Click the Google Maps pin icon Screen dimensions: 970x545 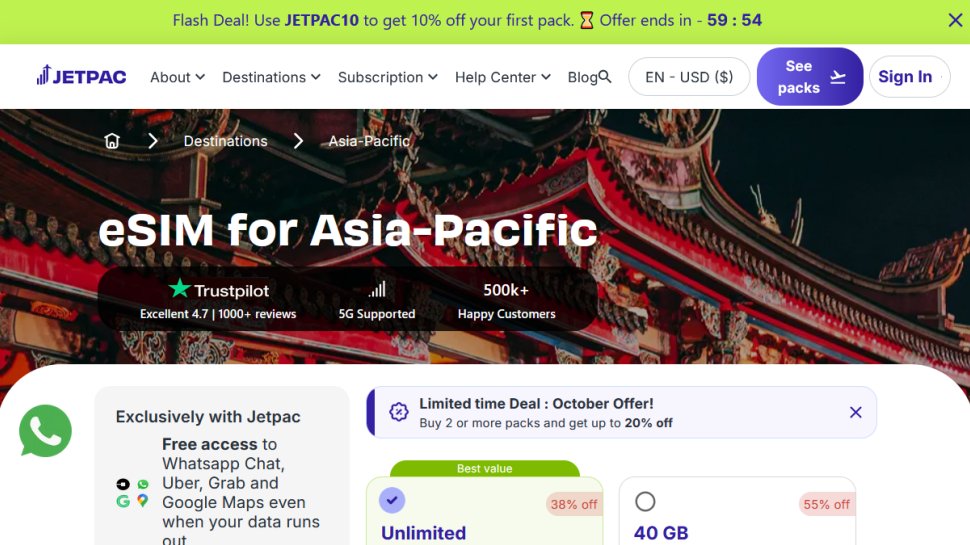click(143, 500)
